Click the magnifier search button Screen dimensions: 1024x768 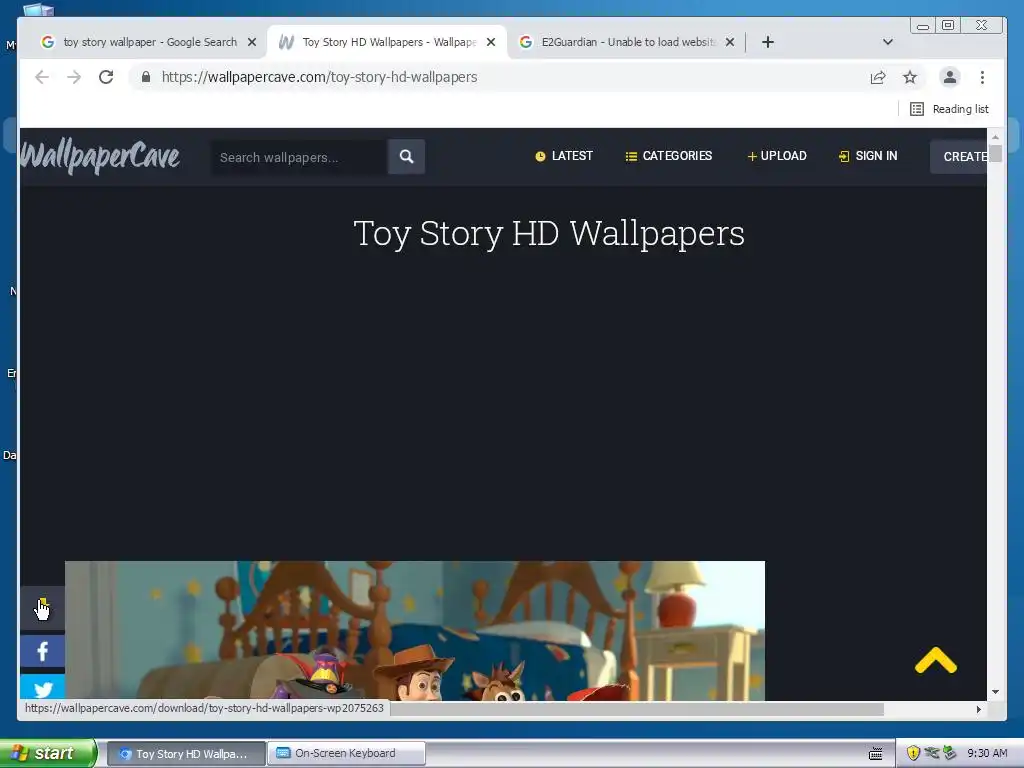(x=406, y=157)
